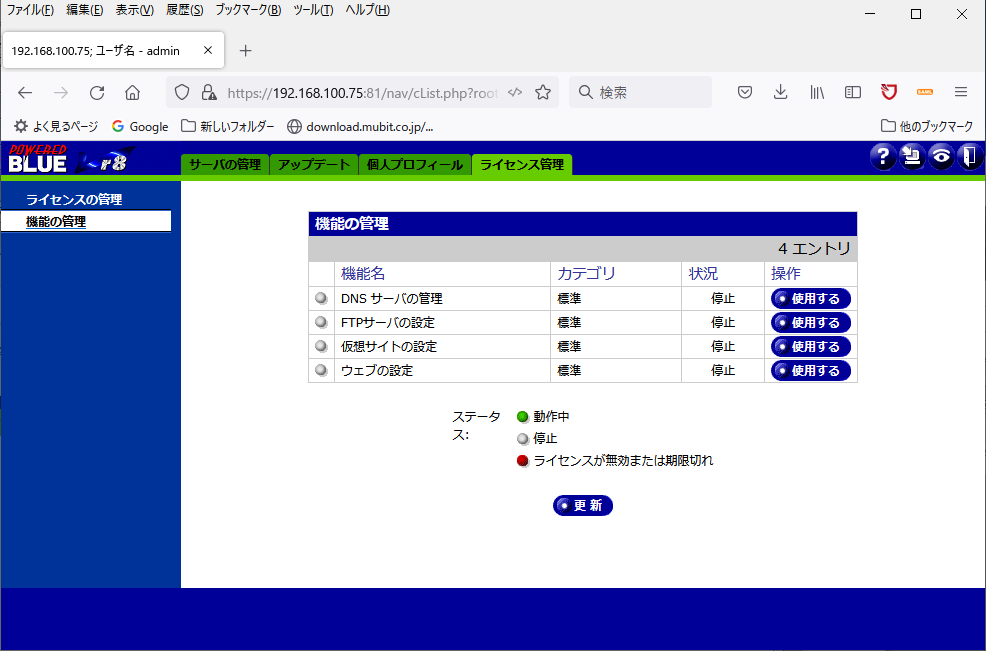Open the Google bookmark
The width and height of the screenshot is (986, 651).
[140, 126]
